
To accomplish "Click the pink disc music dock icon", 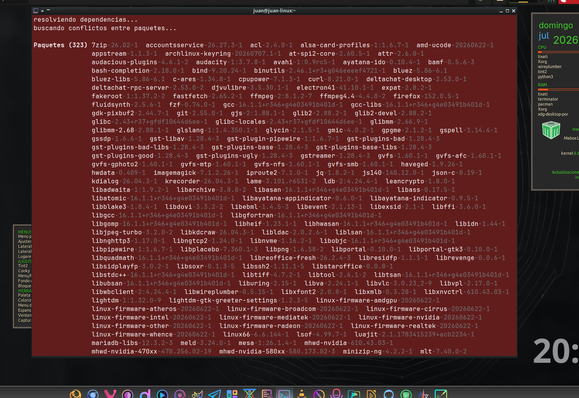I will pyautogui.click(x=180, y=394).
